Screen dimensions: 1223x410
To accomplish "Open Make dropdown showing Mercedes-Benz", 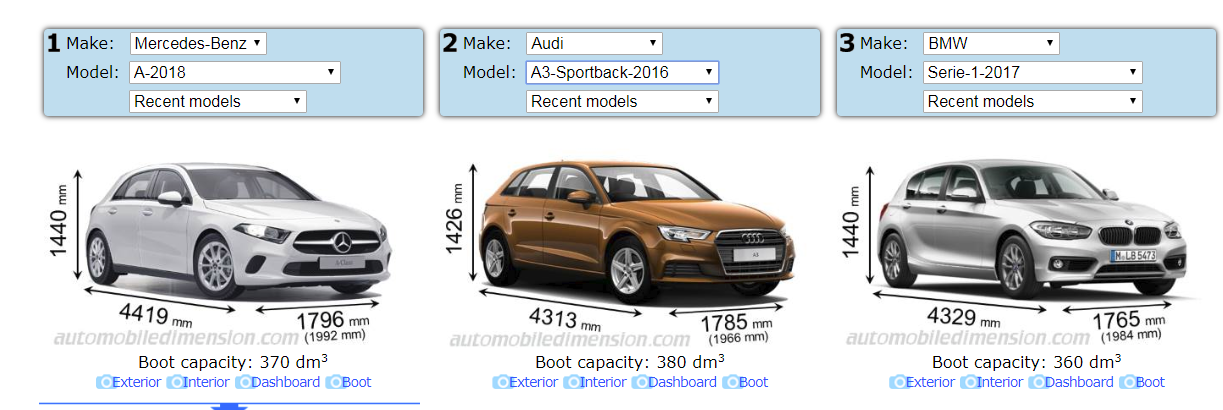I will [x=198, y=43].
